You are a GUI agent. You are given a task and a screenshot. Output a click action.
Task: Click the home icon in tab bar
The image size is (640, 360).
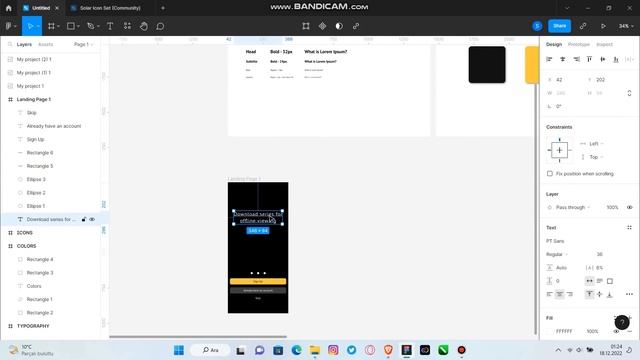(9, 8)
